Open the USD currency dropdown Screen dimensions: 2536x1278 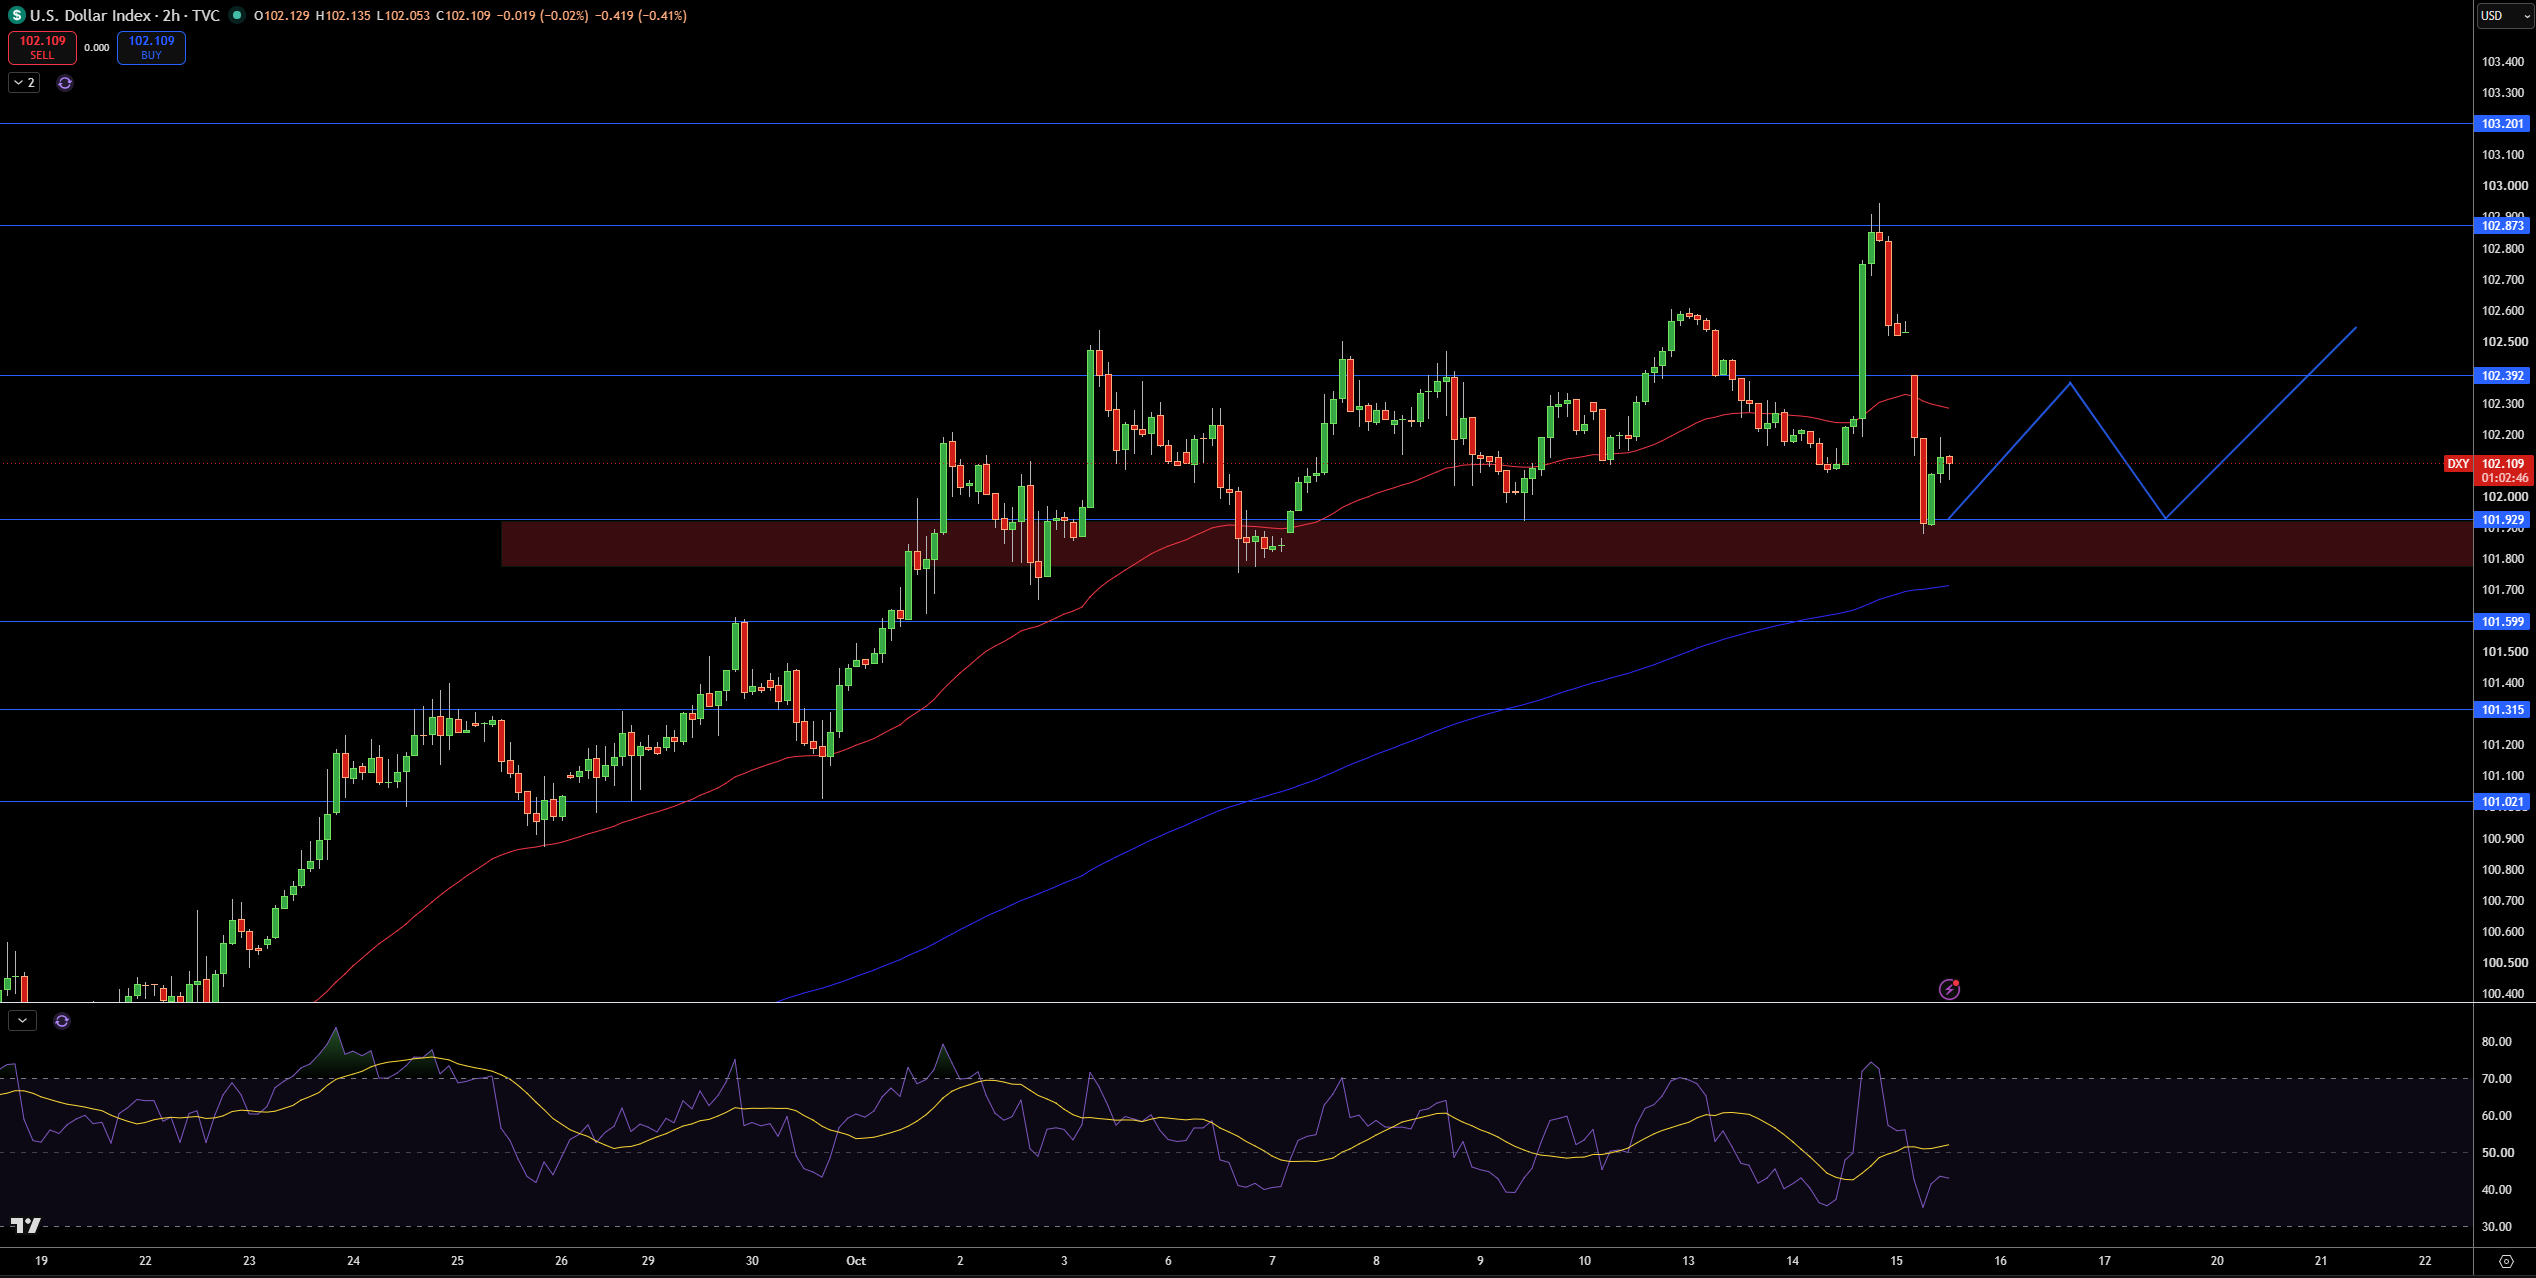click(x=2504, y=15)
